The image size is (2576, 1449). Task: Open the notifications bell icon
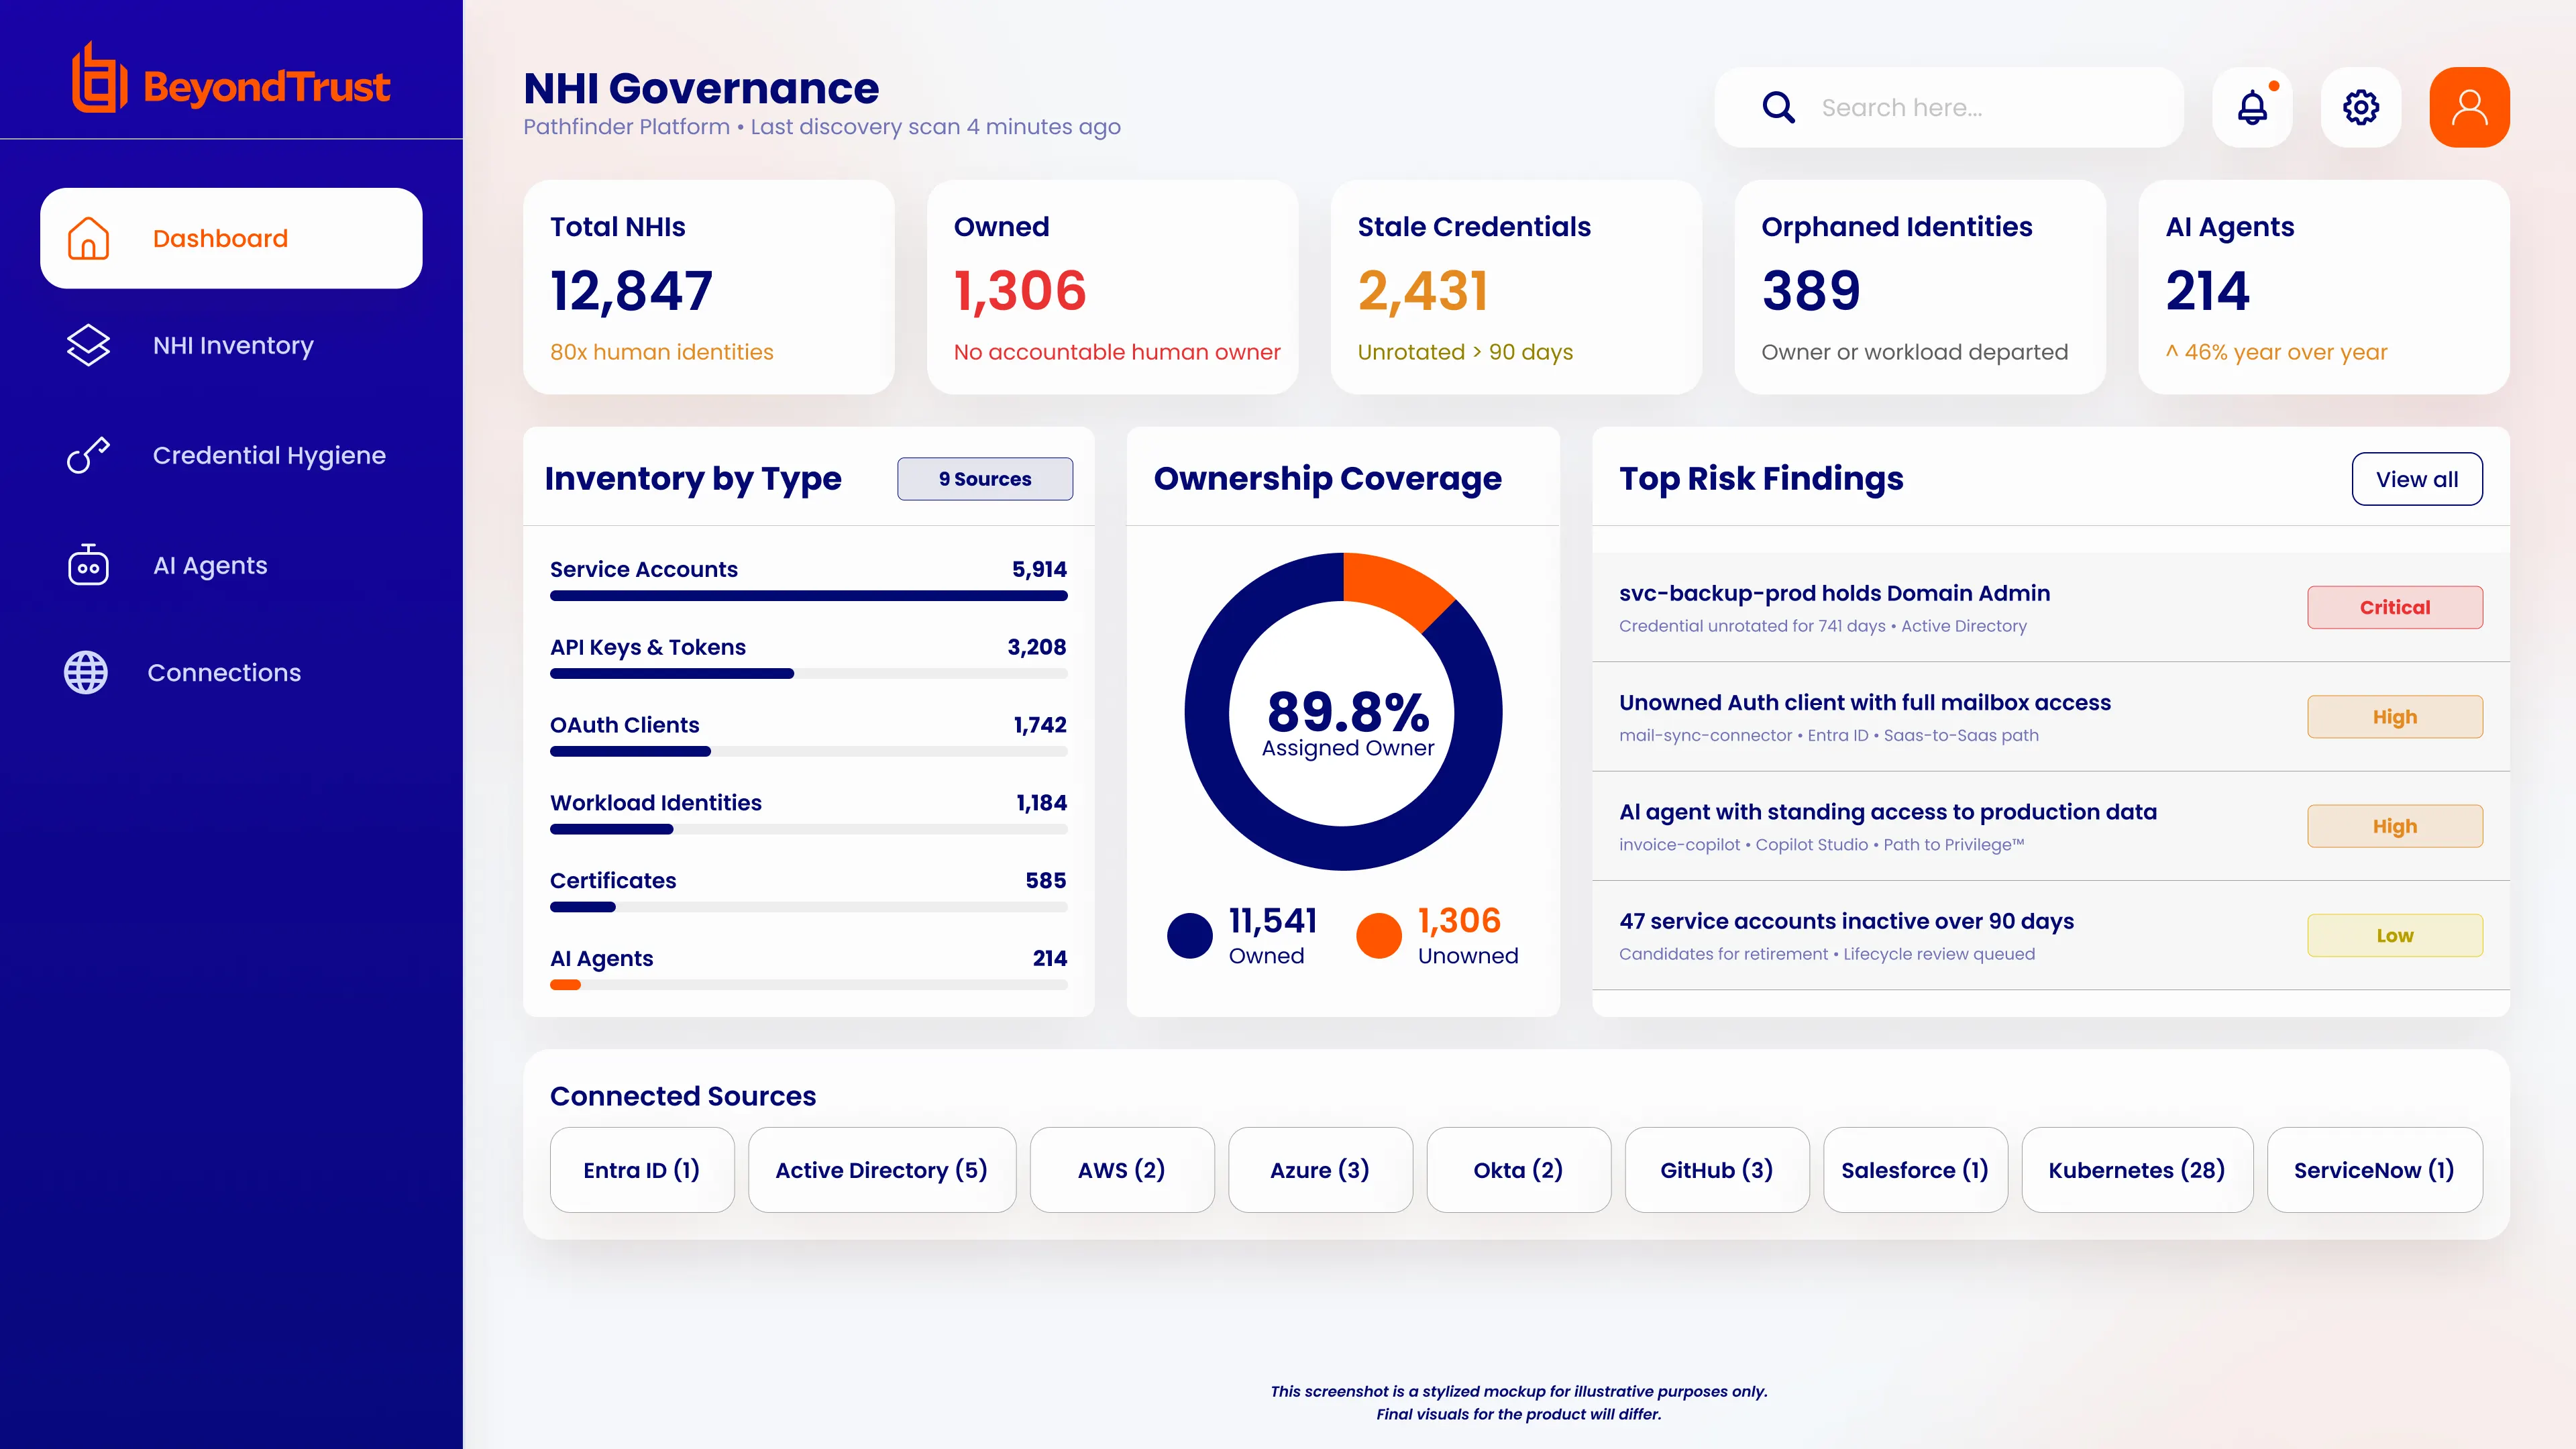click(2252, 107)
